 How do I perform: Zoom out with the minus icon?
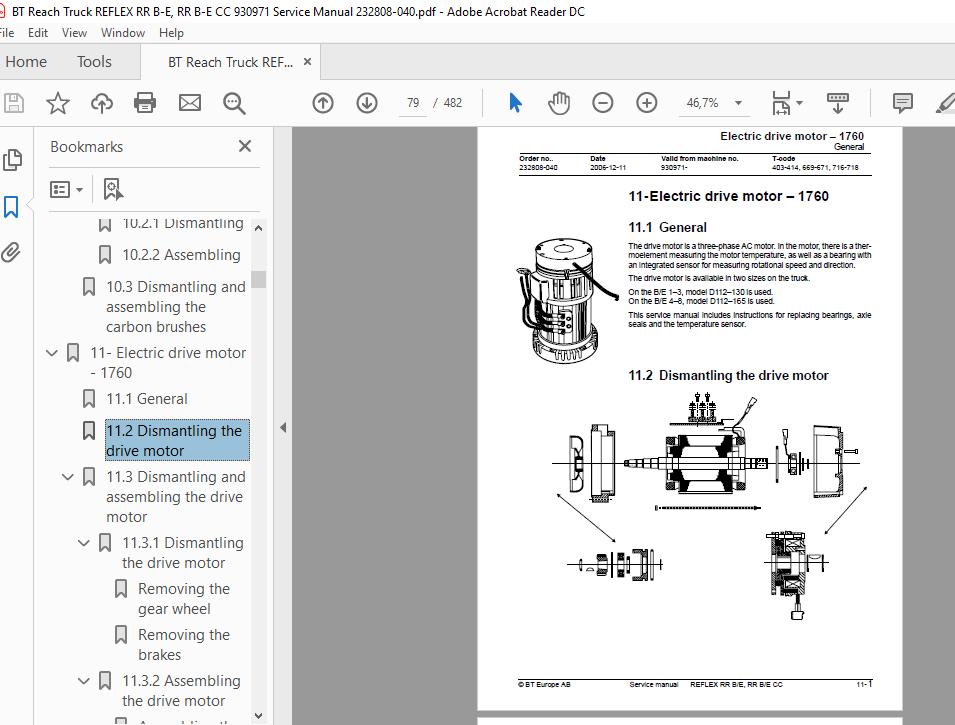[x=602, y=102]
